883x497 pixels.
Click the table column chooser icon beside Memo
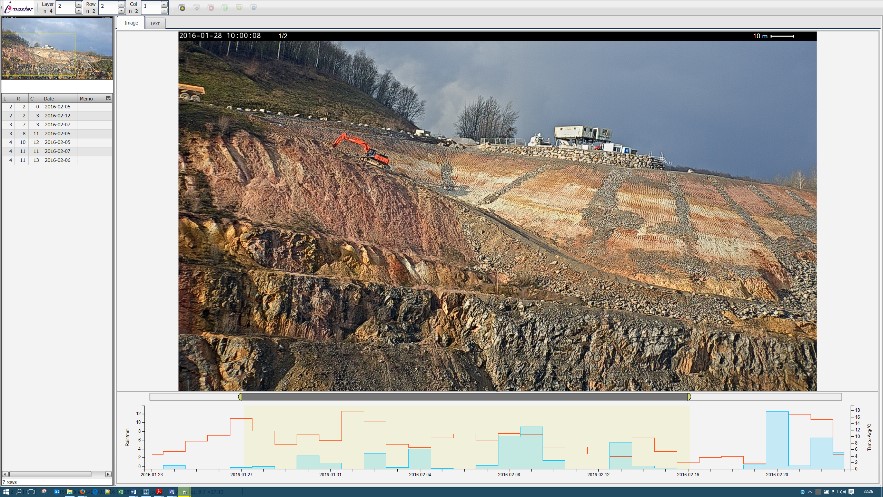click(109, 99)
